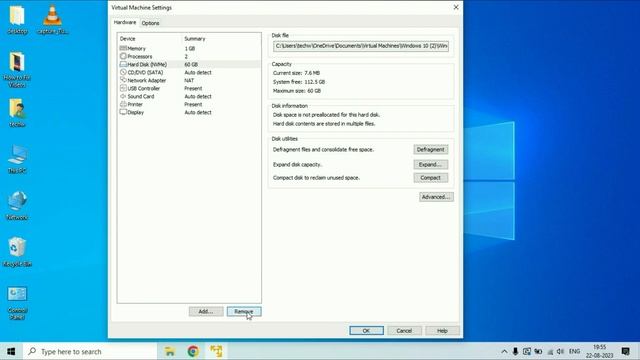The width and height of the screenshot is (640, 360).
Task: Open Help for VM settings
Action: click(442, 331)
